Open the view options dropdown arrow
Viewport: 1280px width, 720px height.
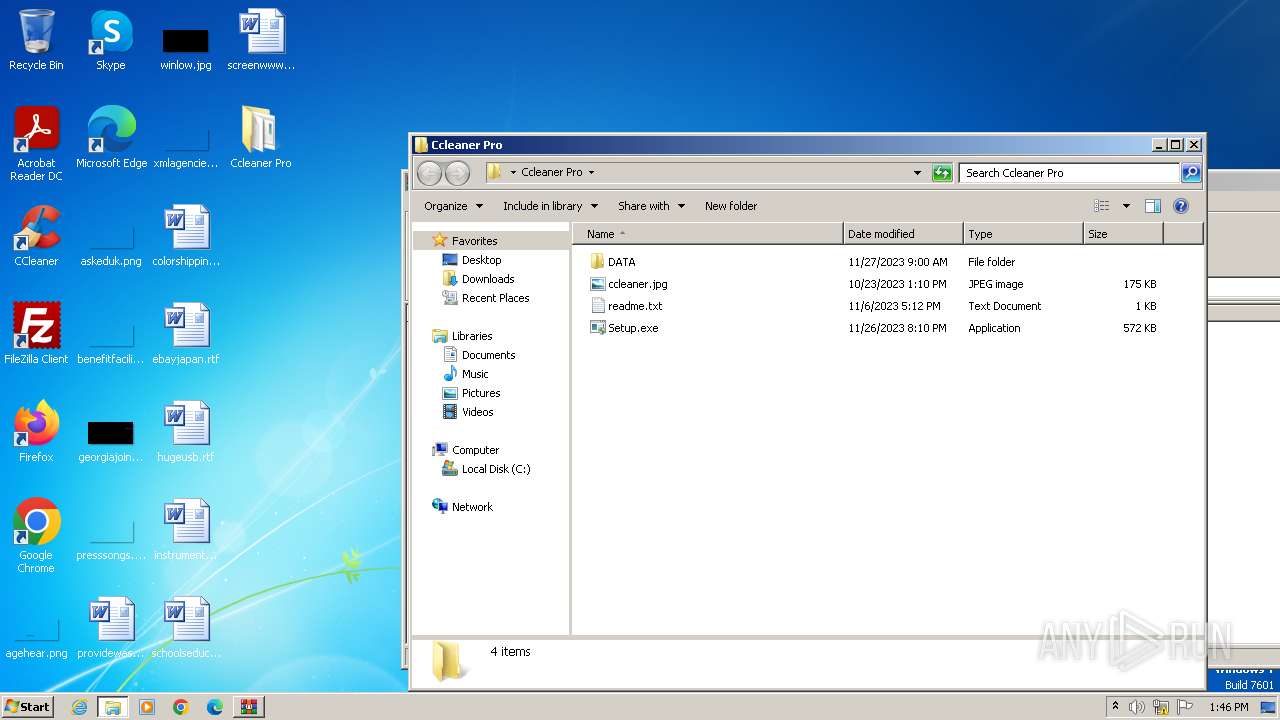tap(1126, 206)
